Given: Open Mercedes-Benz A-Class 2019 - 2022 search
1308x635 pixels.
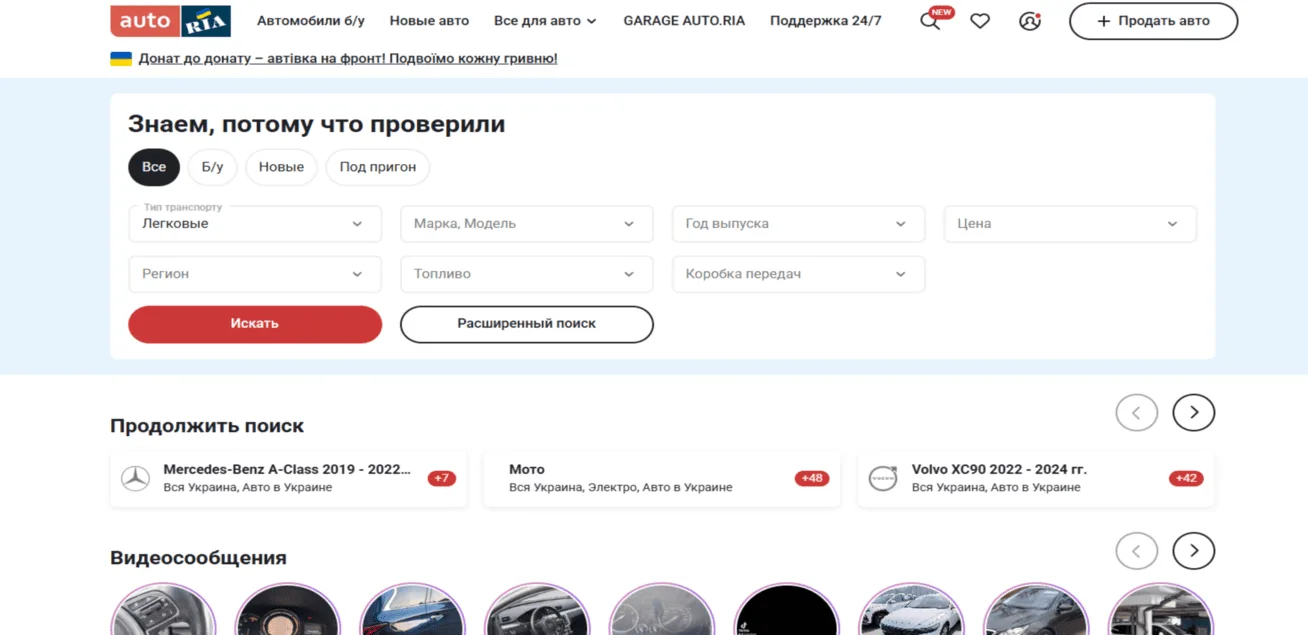Looking at the screenshot, I should point(288,478).
